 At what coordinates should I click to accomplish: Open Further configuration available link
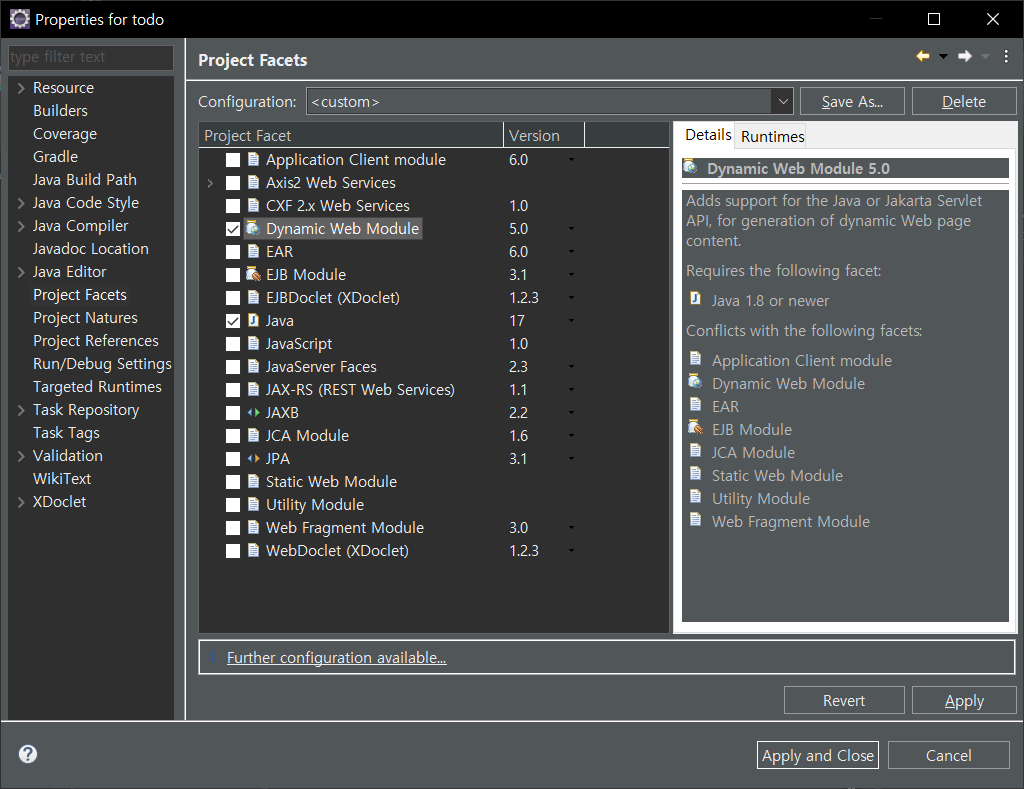[x=336, y=657]
